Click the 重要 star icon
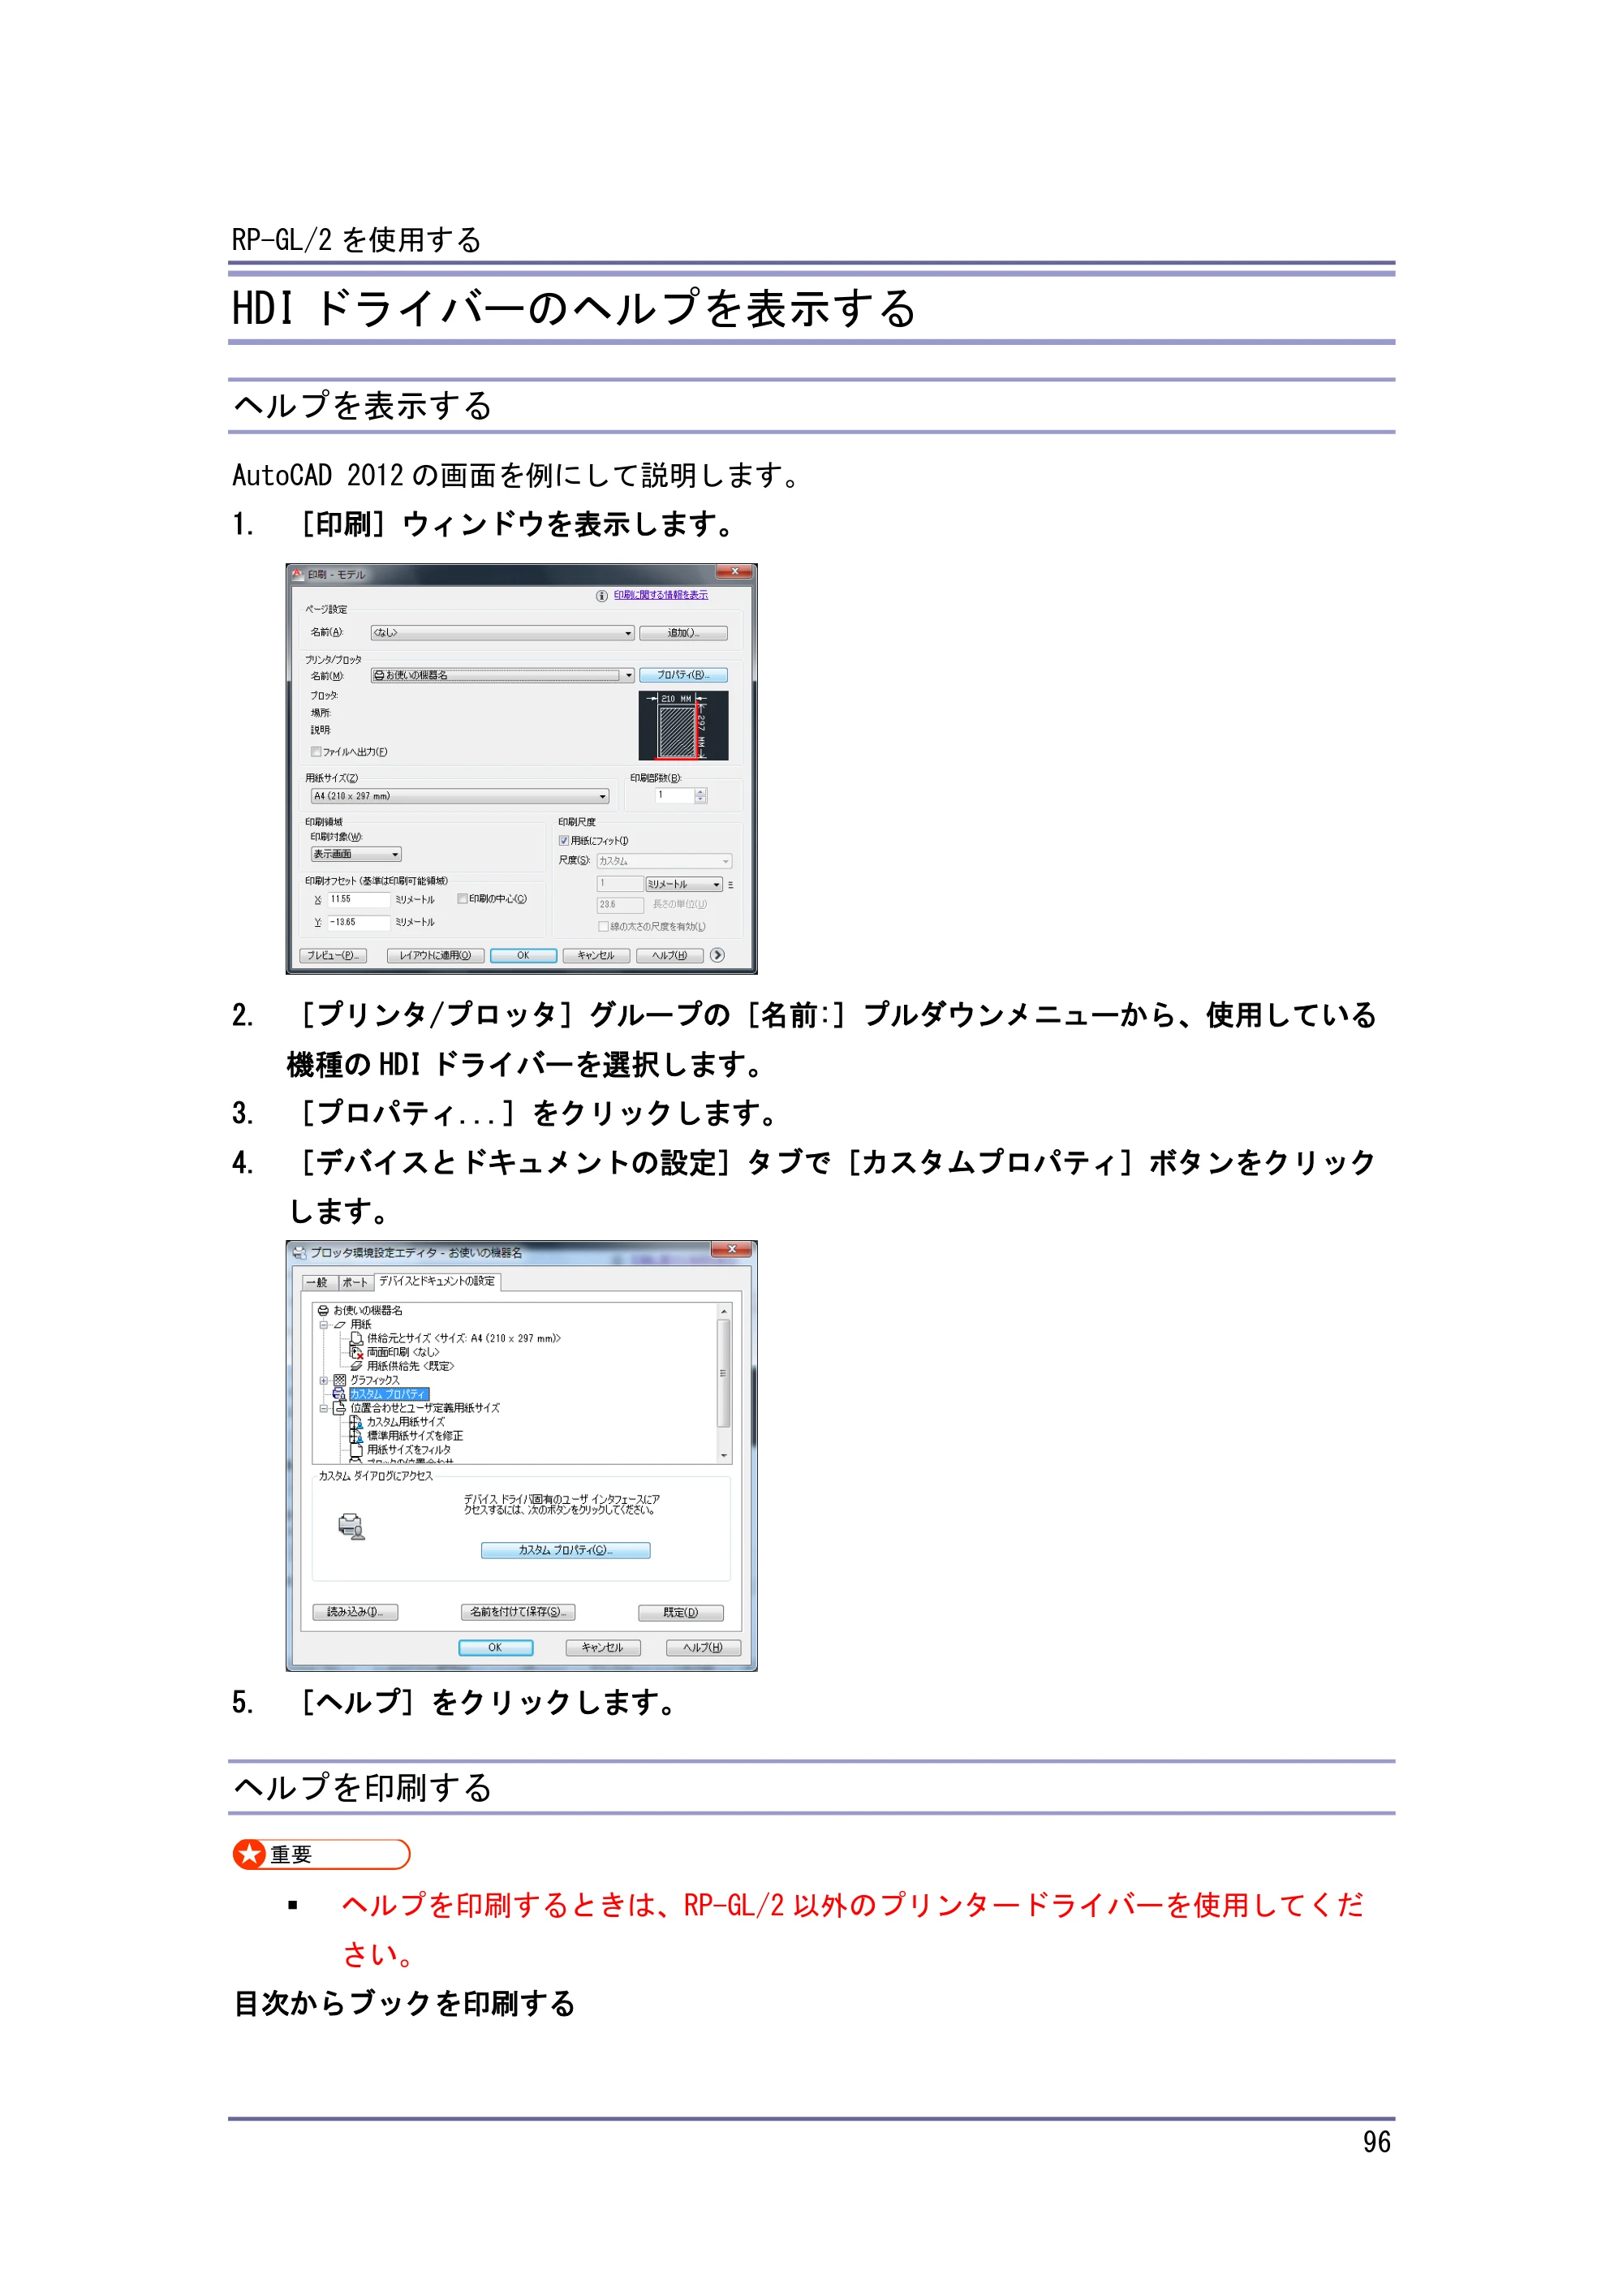The image size is (1623, 2296). (x=250, y=1855)
